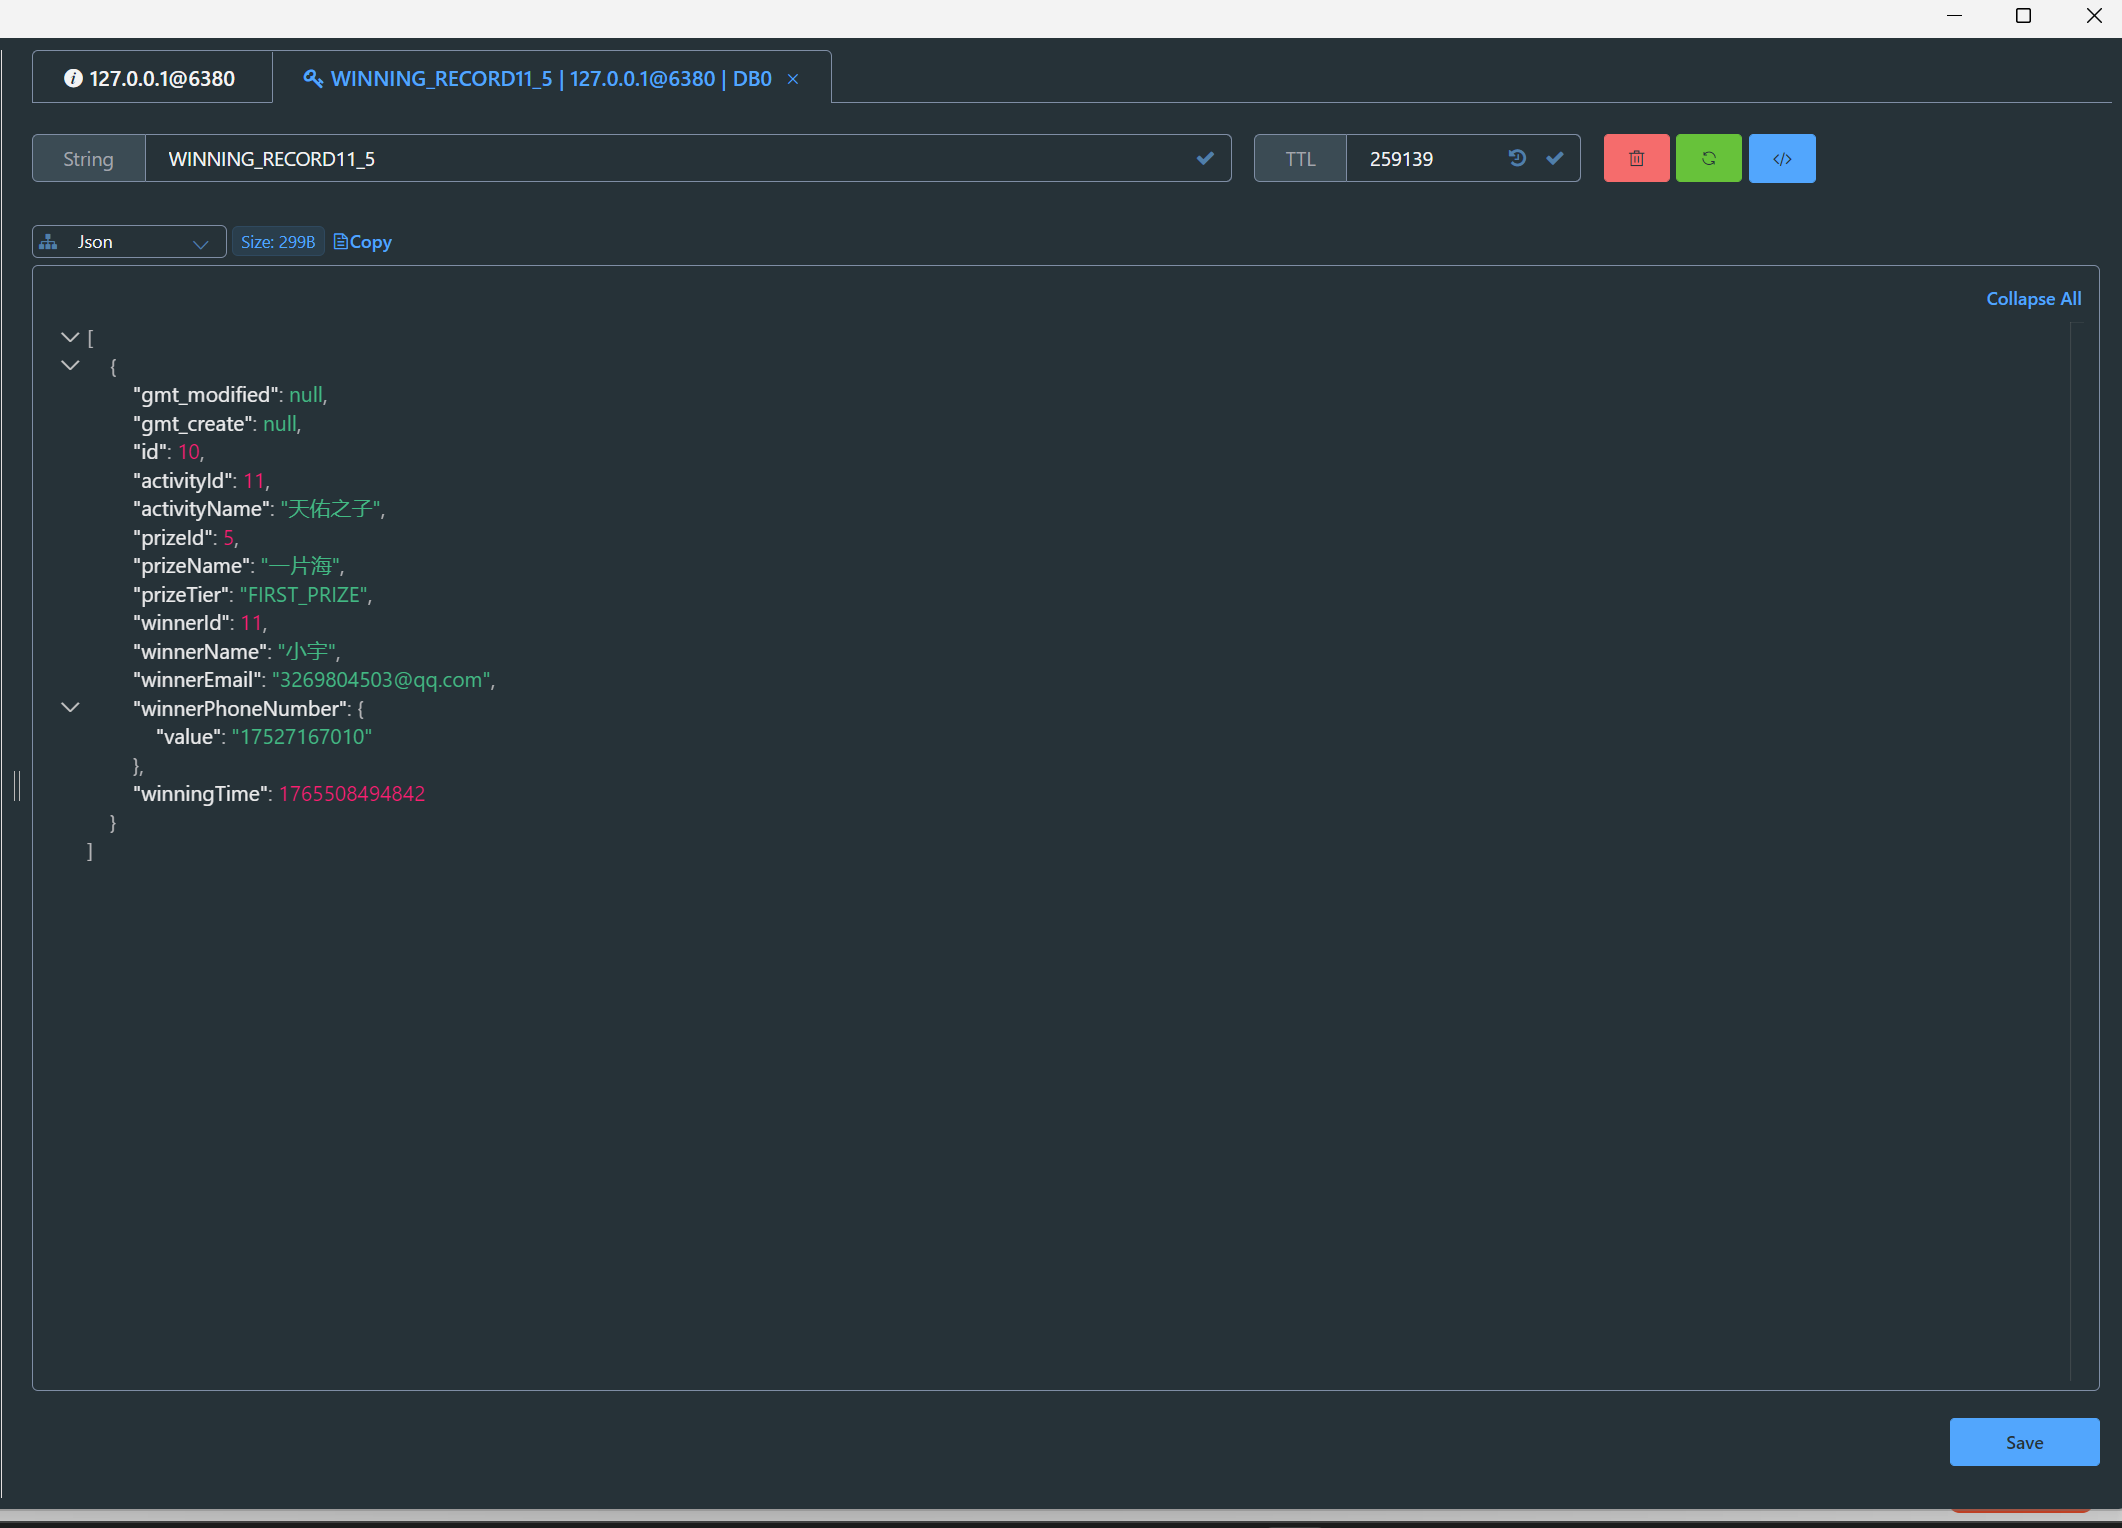2122x1528 pixels.
Task: Collapse the first object chevron
Action: [70, 366]
